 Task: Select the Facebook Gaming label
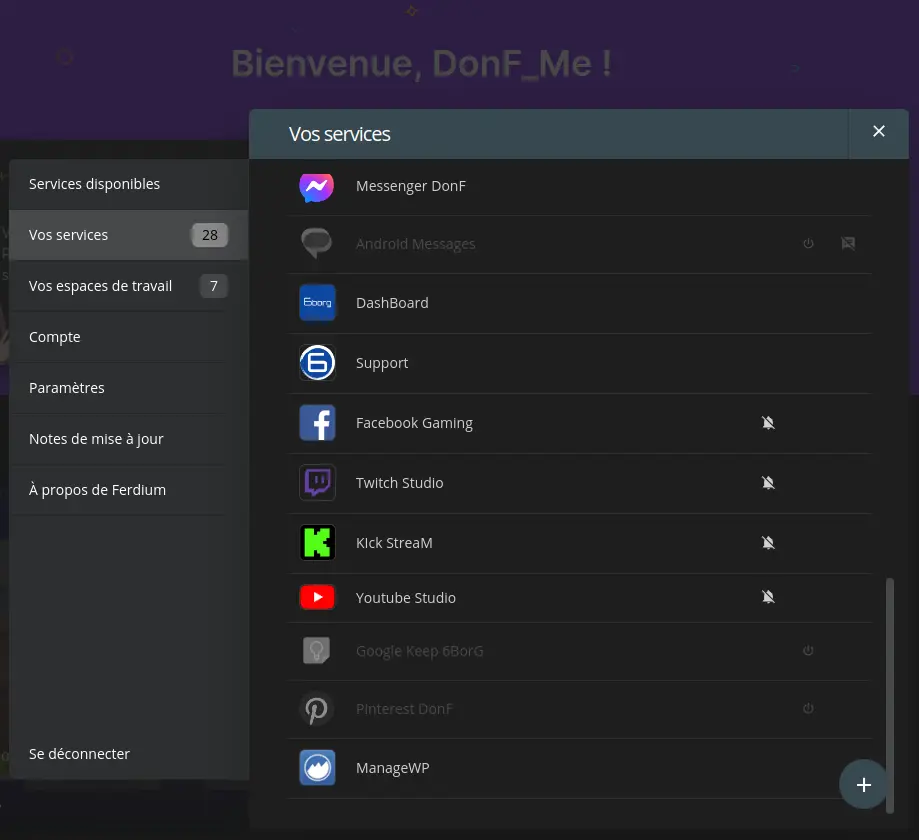pyautogui.click(x=414, y=423)
